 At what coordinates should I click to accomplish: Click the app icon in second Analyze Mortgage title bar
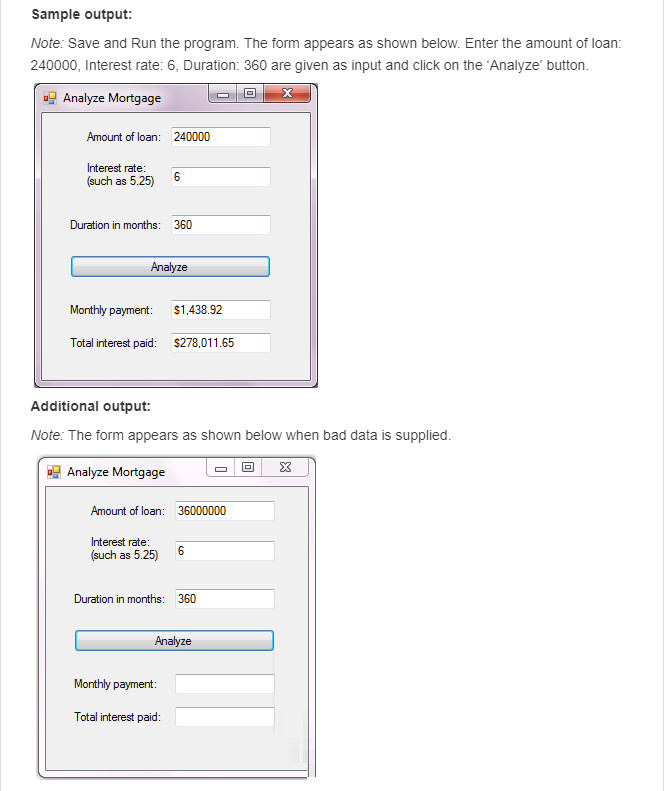coord(54,472)
